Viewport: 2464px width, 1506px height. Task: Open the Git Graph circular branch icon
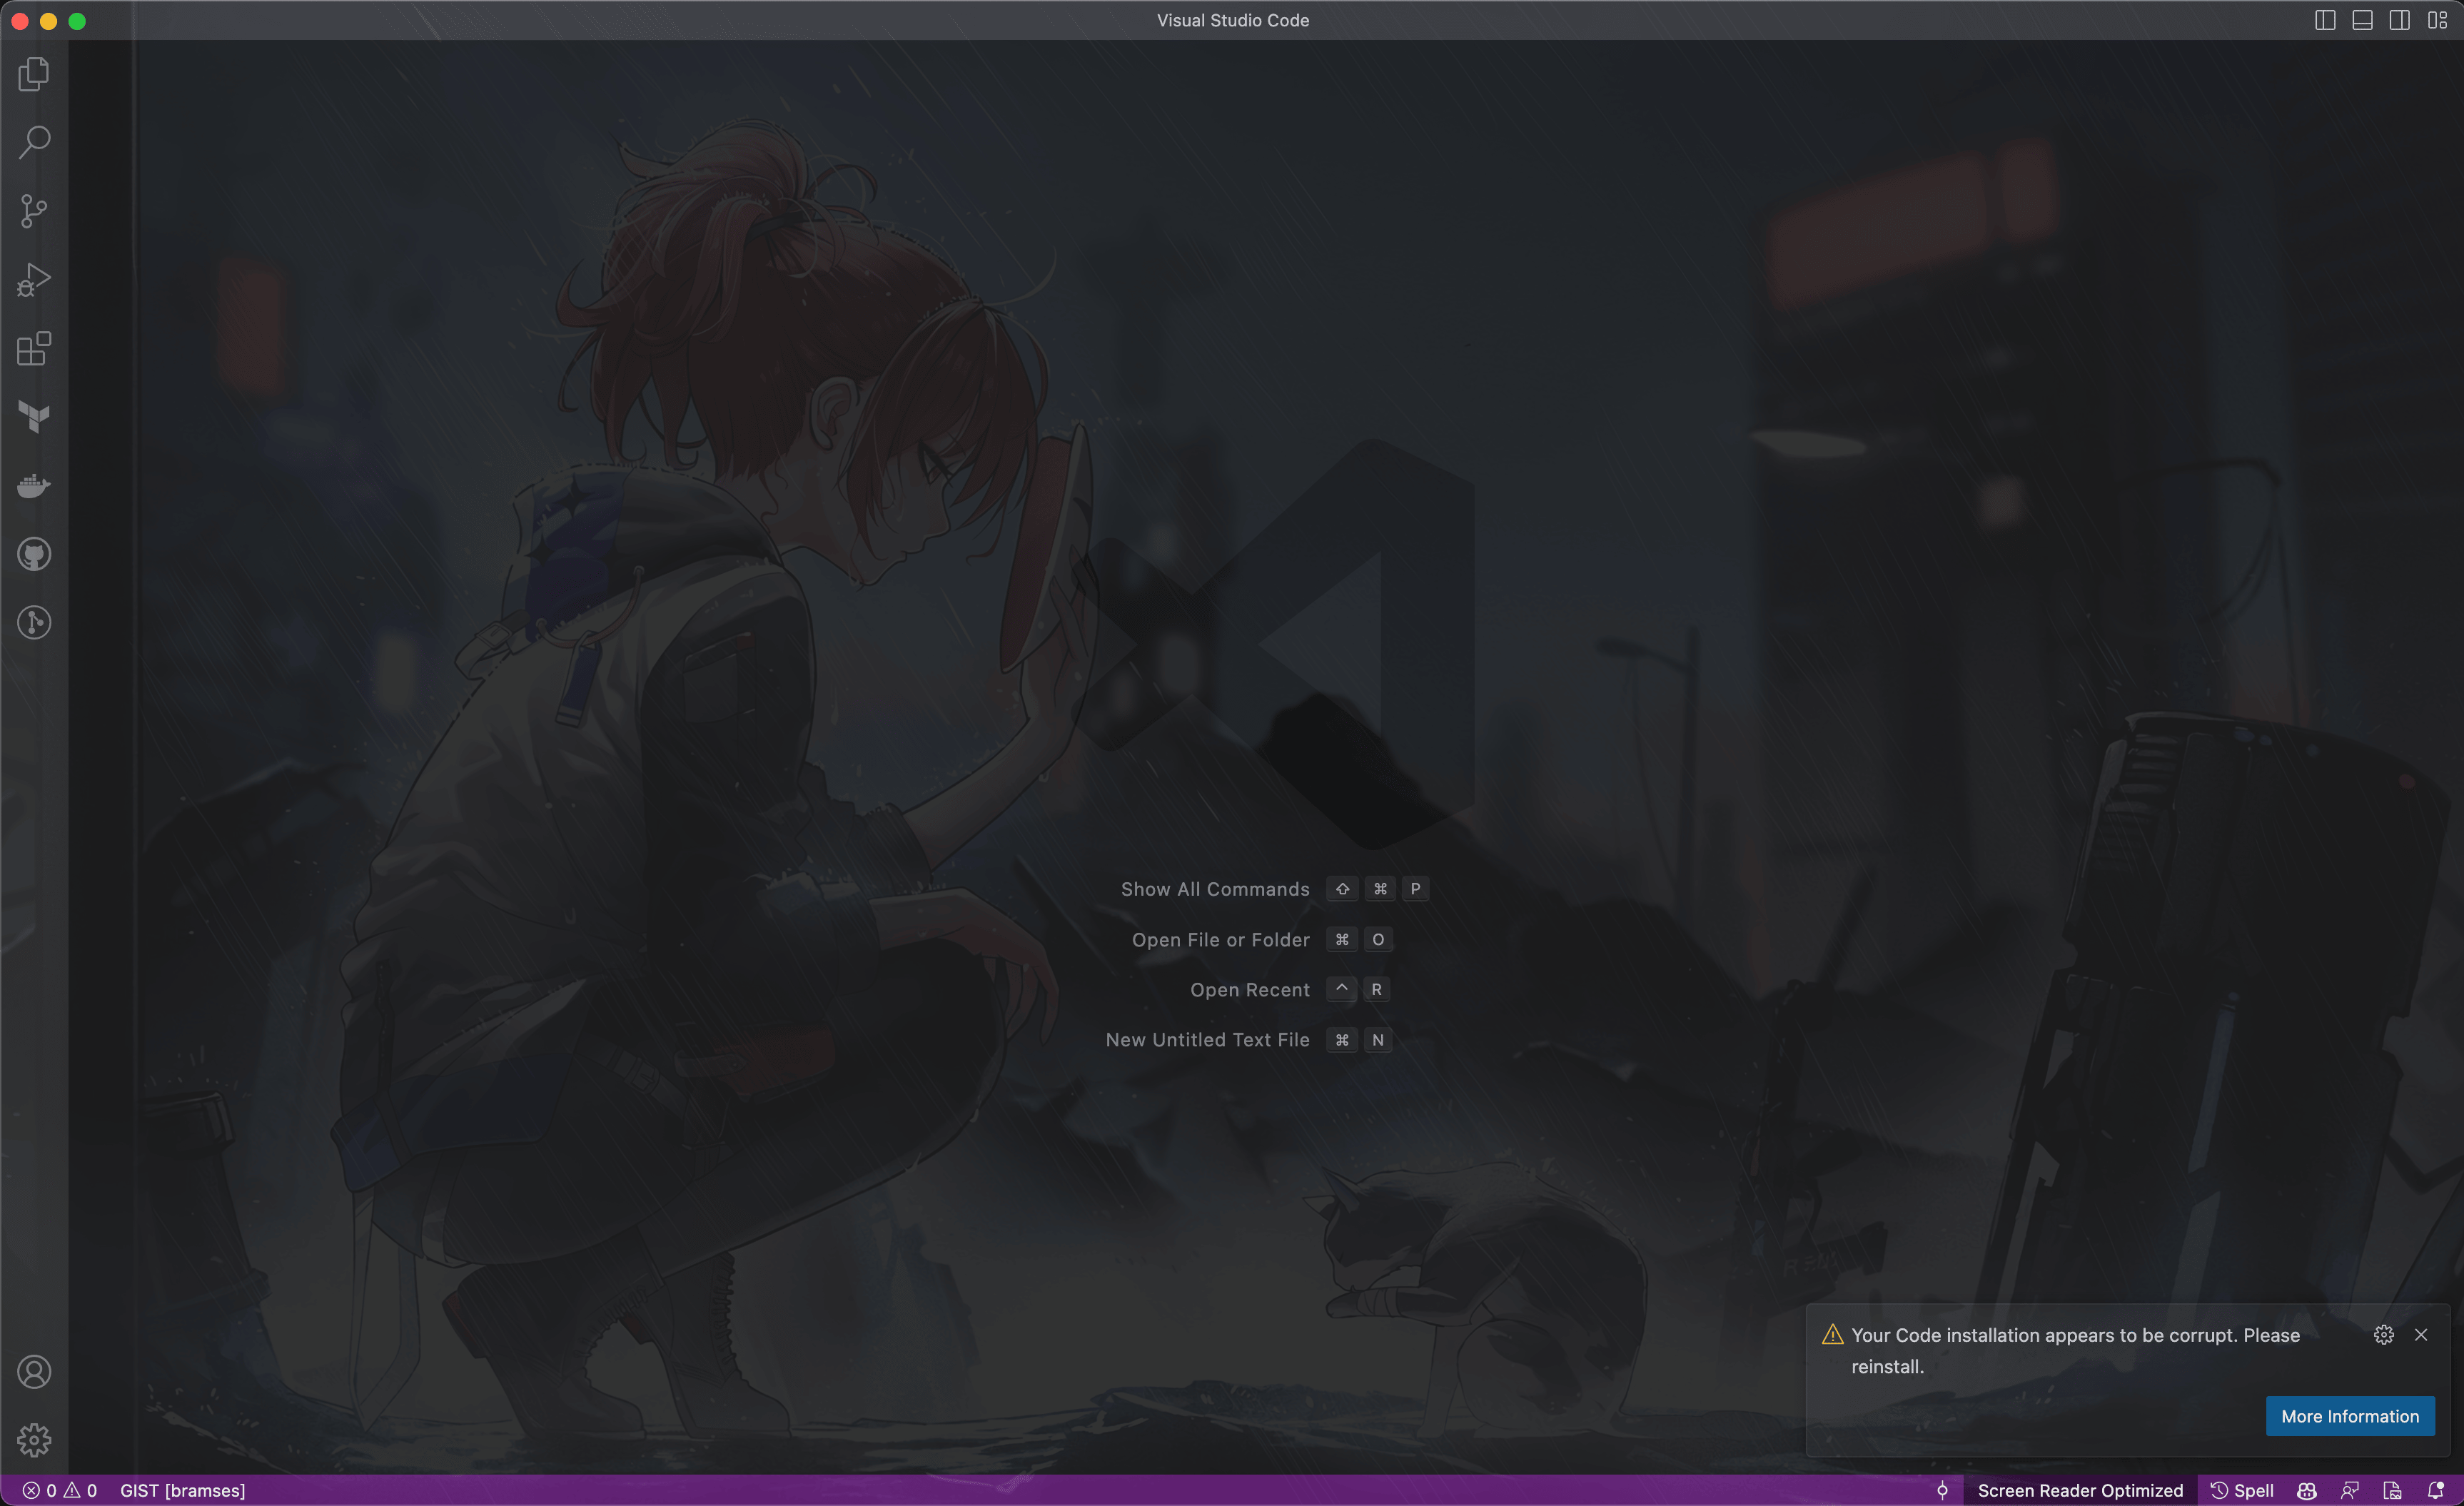click(34, 623)
